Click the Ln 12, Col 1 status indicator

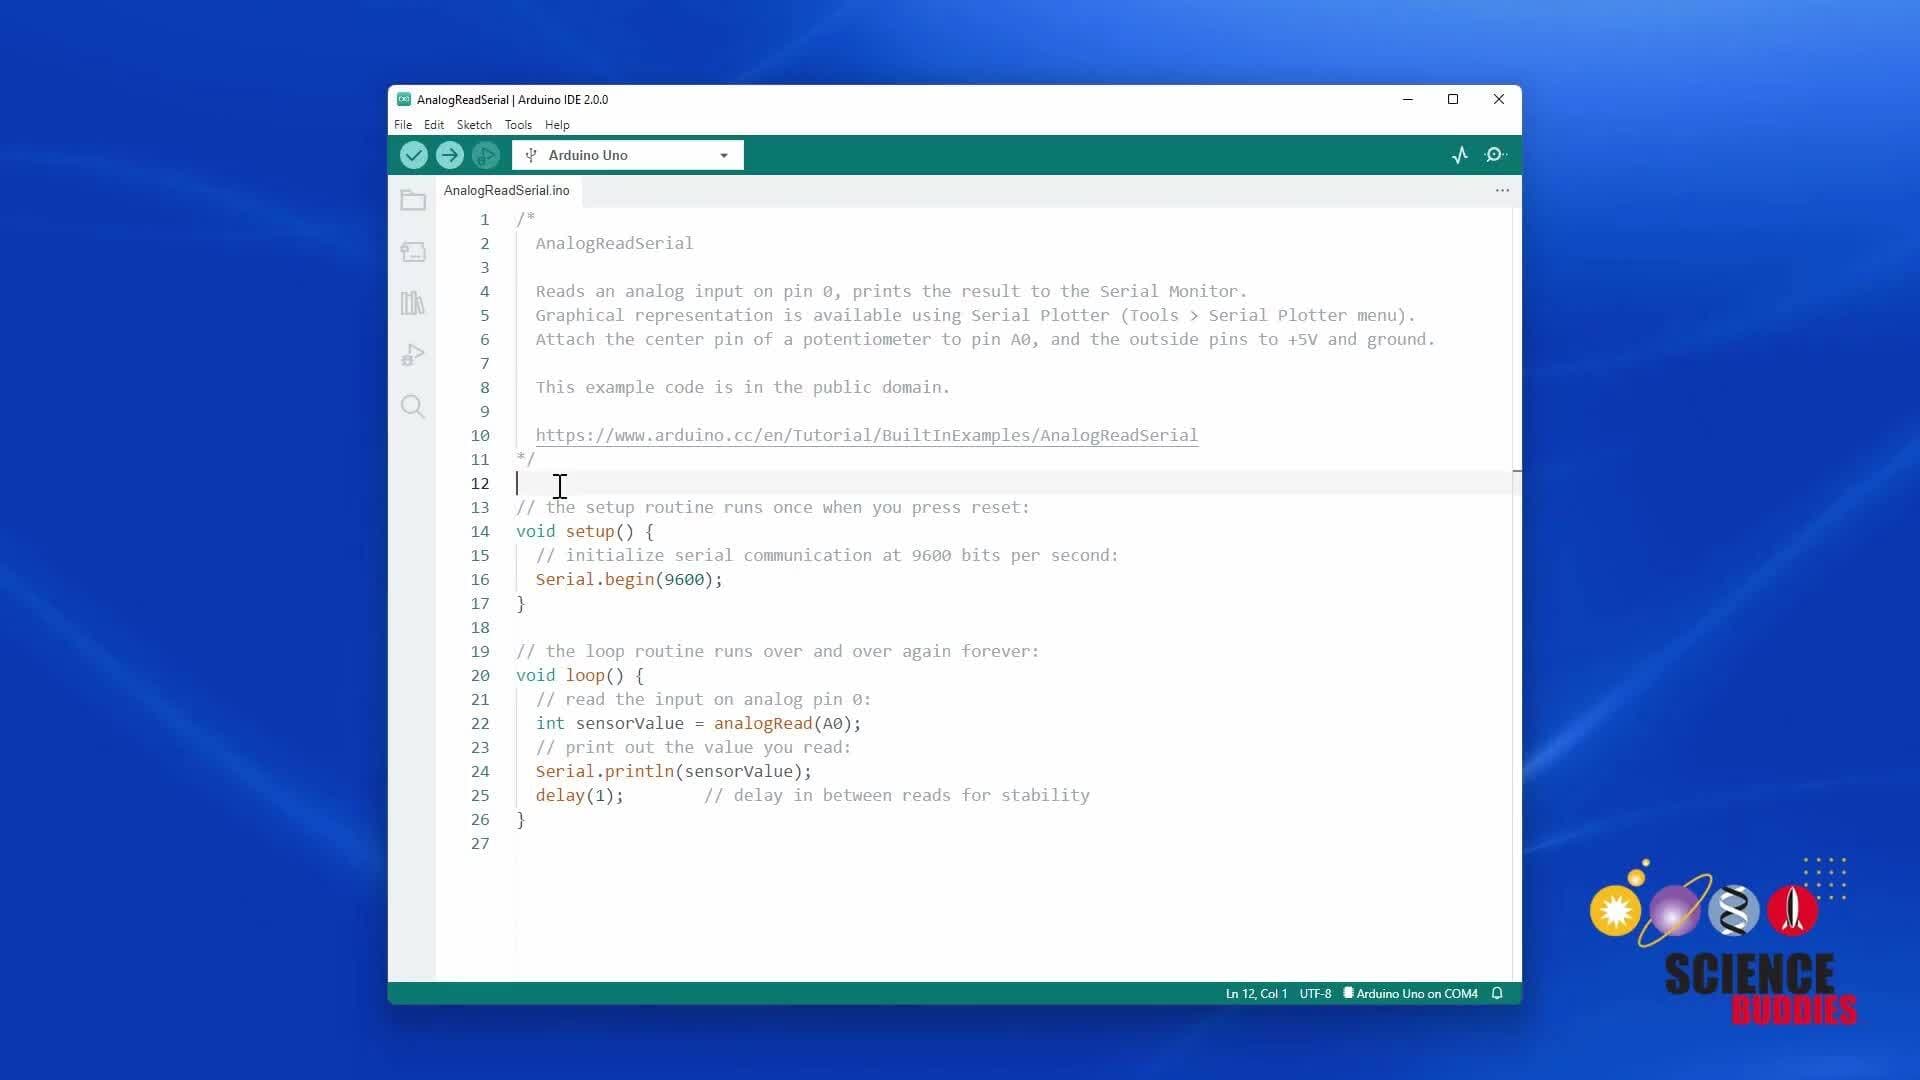pos(1256,993)
